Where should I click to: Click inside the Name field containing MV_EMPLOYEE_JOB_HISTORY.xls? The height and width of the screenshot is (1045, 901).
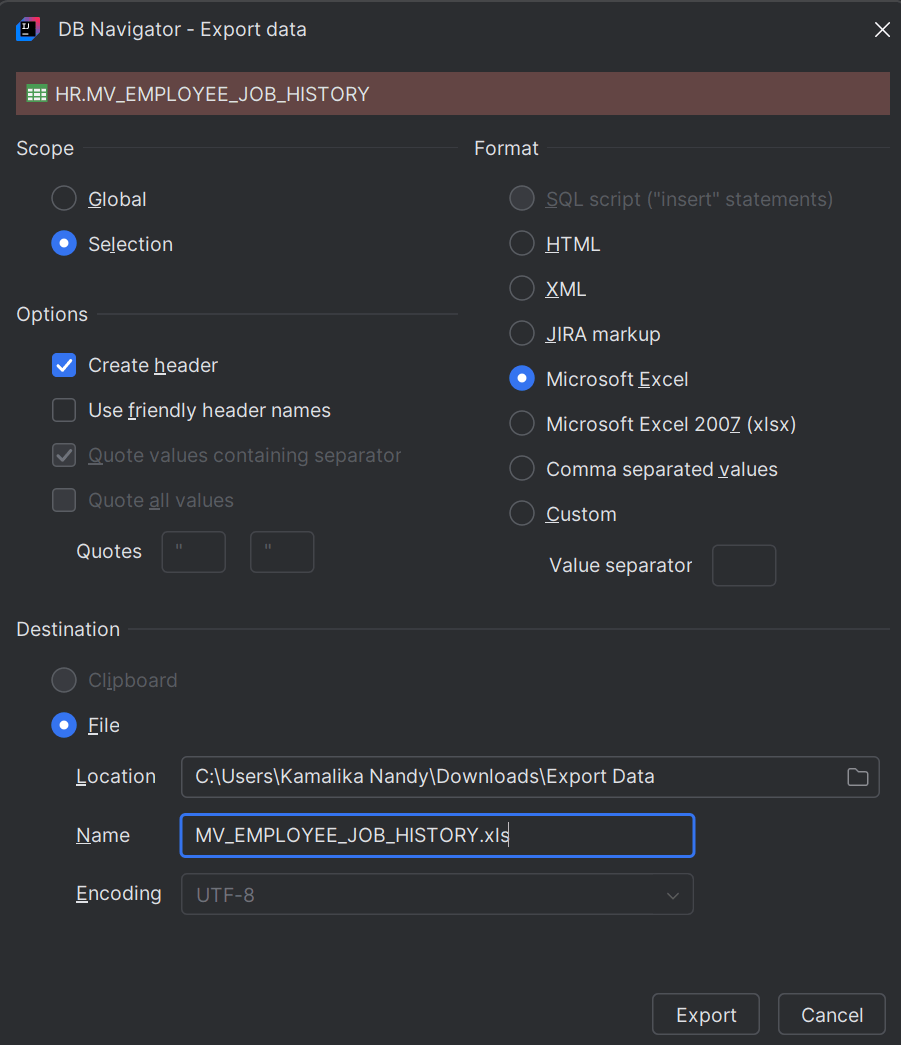tap(437, 835)
